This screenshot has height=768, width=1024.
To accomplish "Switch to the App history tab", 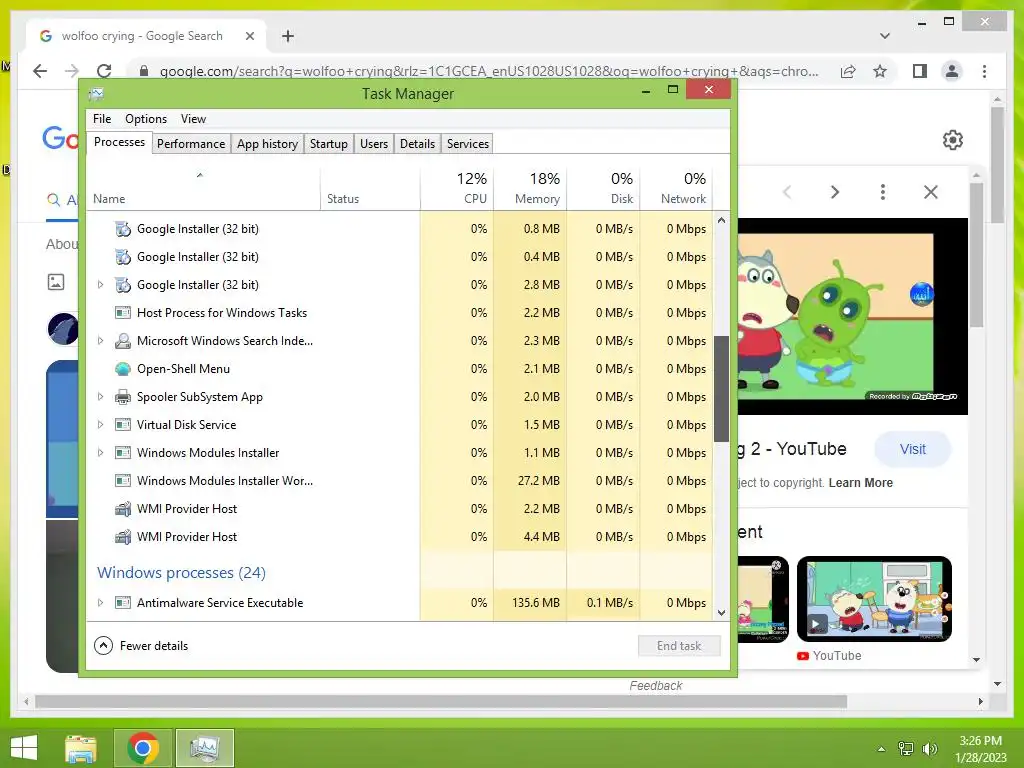I will click(267, 144).
